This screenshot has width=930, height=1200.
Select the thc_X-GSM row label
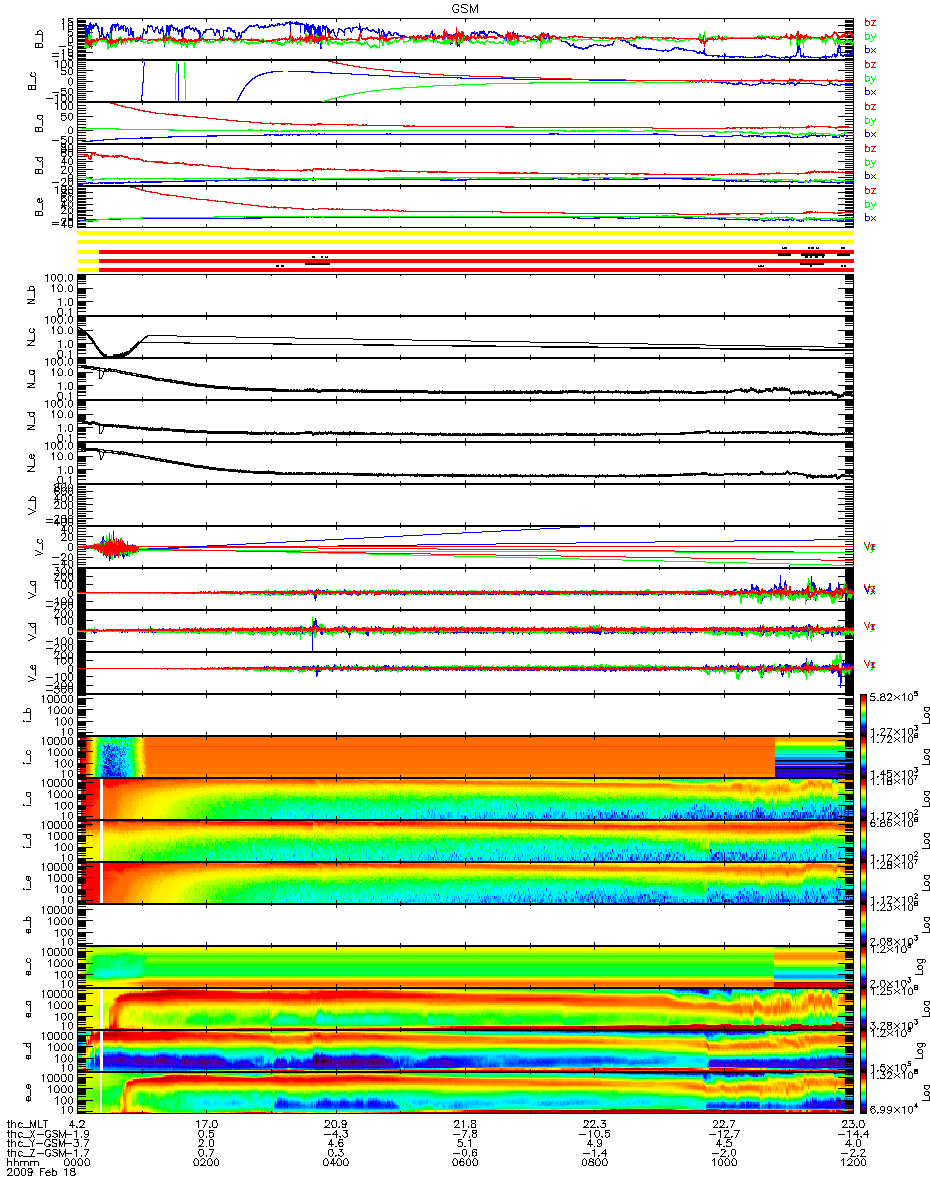pos(36,1136)
